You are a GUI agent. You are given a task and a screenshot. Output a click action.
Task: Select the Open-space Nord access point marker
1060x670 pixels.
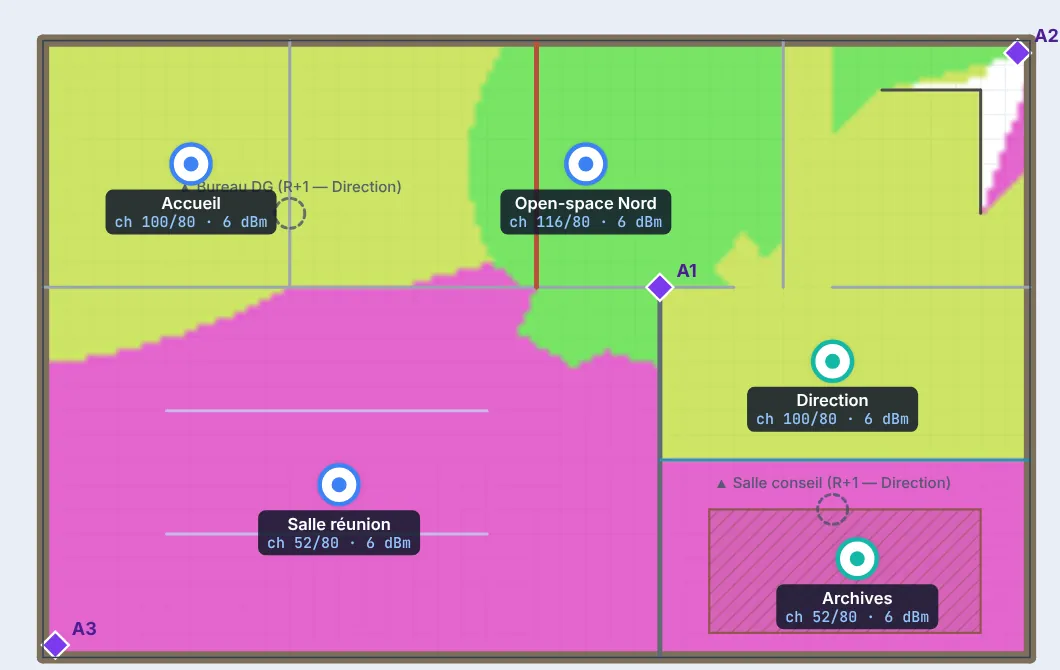pyautogui.click(x=585, y=164)
